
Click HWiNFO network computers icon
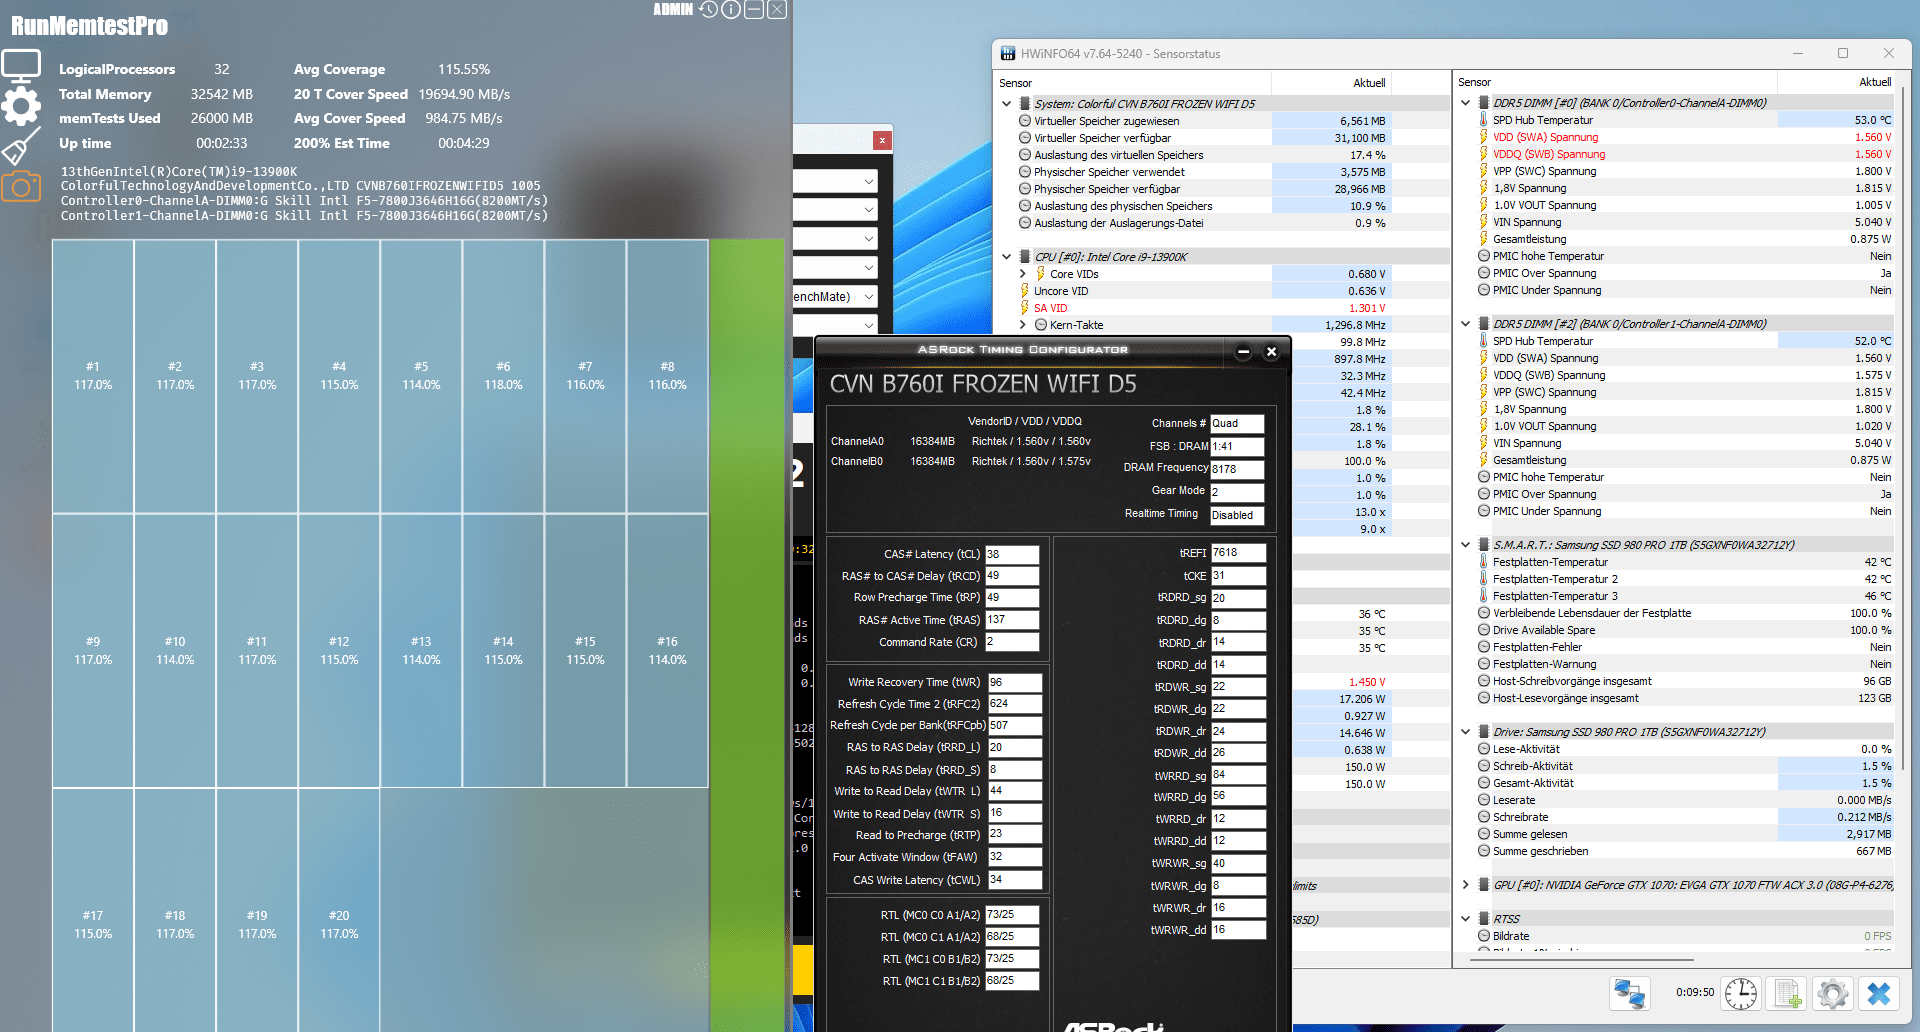click(1629, 993)
